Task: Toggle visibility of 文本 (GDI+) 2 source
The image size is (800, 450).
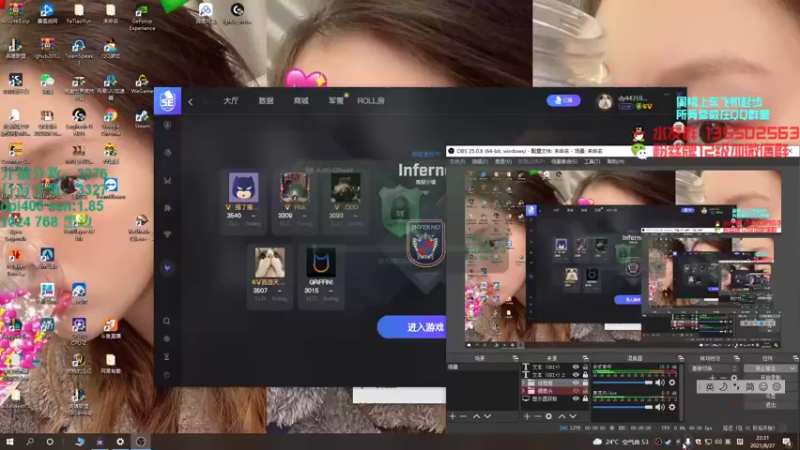Action: pyautogui.click(x=576, y=374)
